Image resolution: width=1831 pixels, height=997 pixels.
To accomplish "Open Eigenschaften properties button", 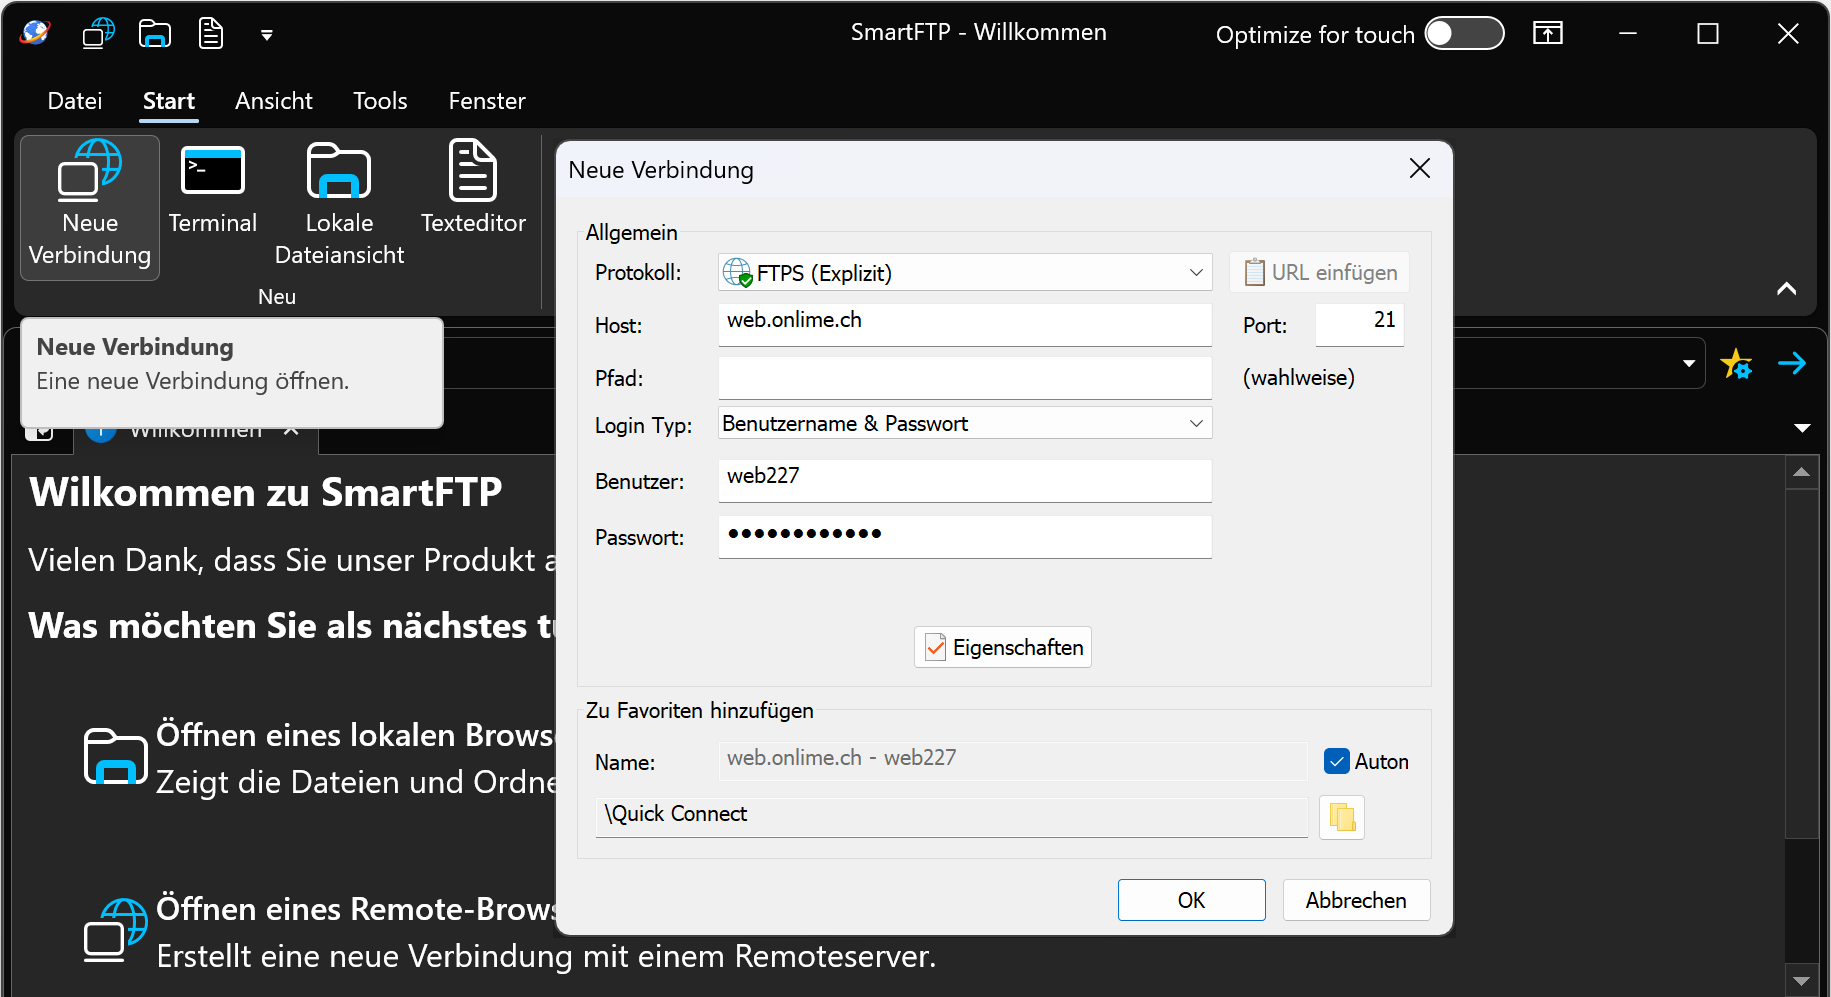I will pyautogui.click(x=1003, y=647).
